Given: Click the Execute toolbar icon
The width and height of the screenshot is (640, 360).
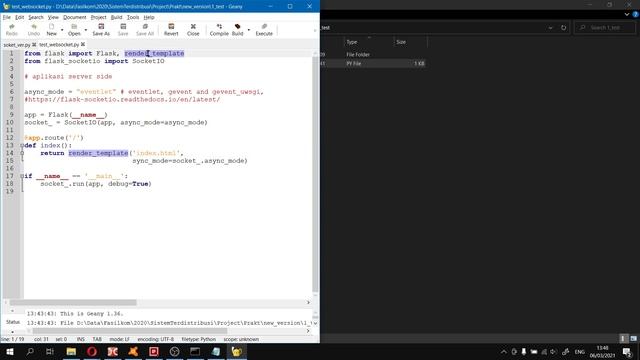Looking at the screenshot, I should click(x=264, y=30).
